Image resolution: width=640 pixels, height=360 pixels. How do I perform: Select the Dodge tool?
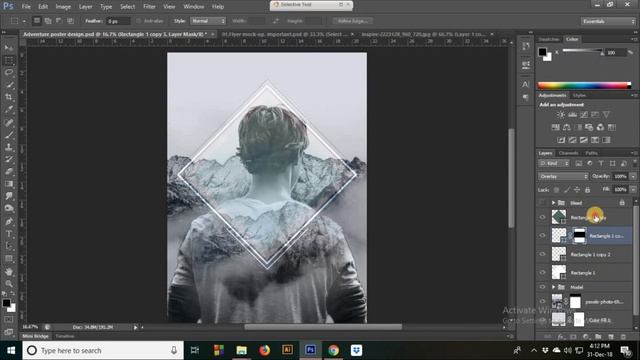pyautogui.click(x=9, y=208)
